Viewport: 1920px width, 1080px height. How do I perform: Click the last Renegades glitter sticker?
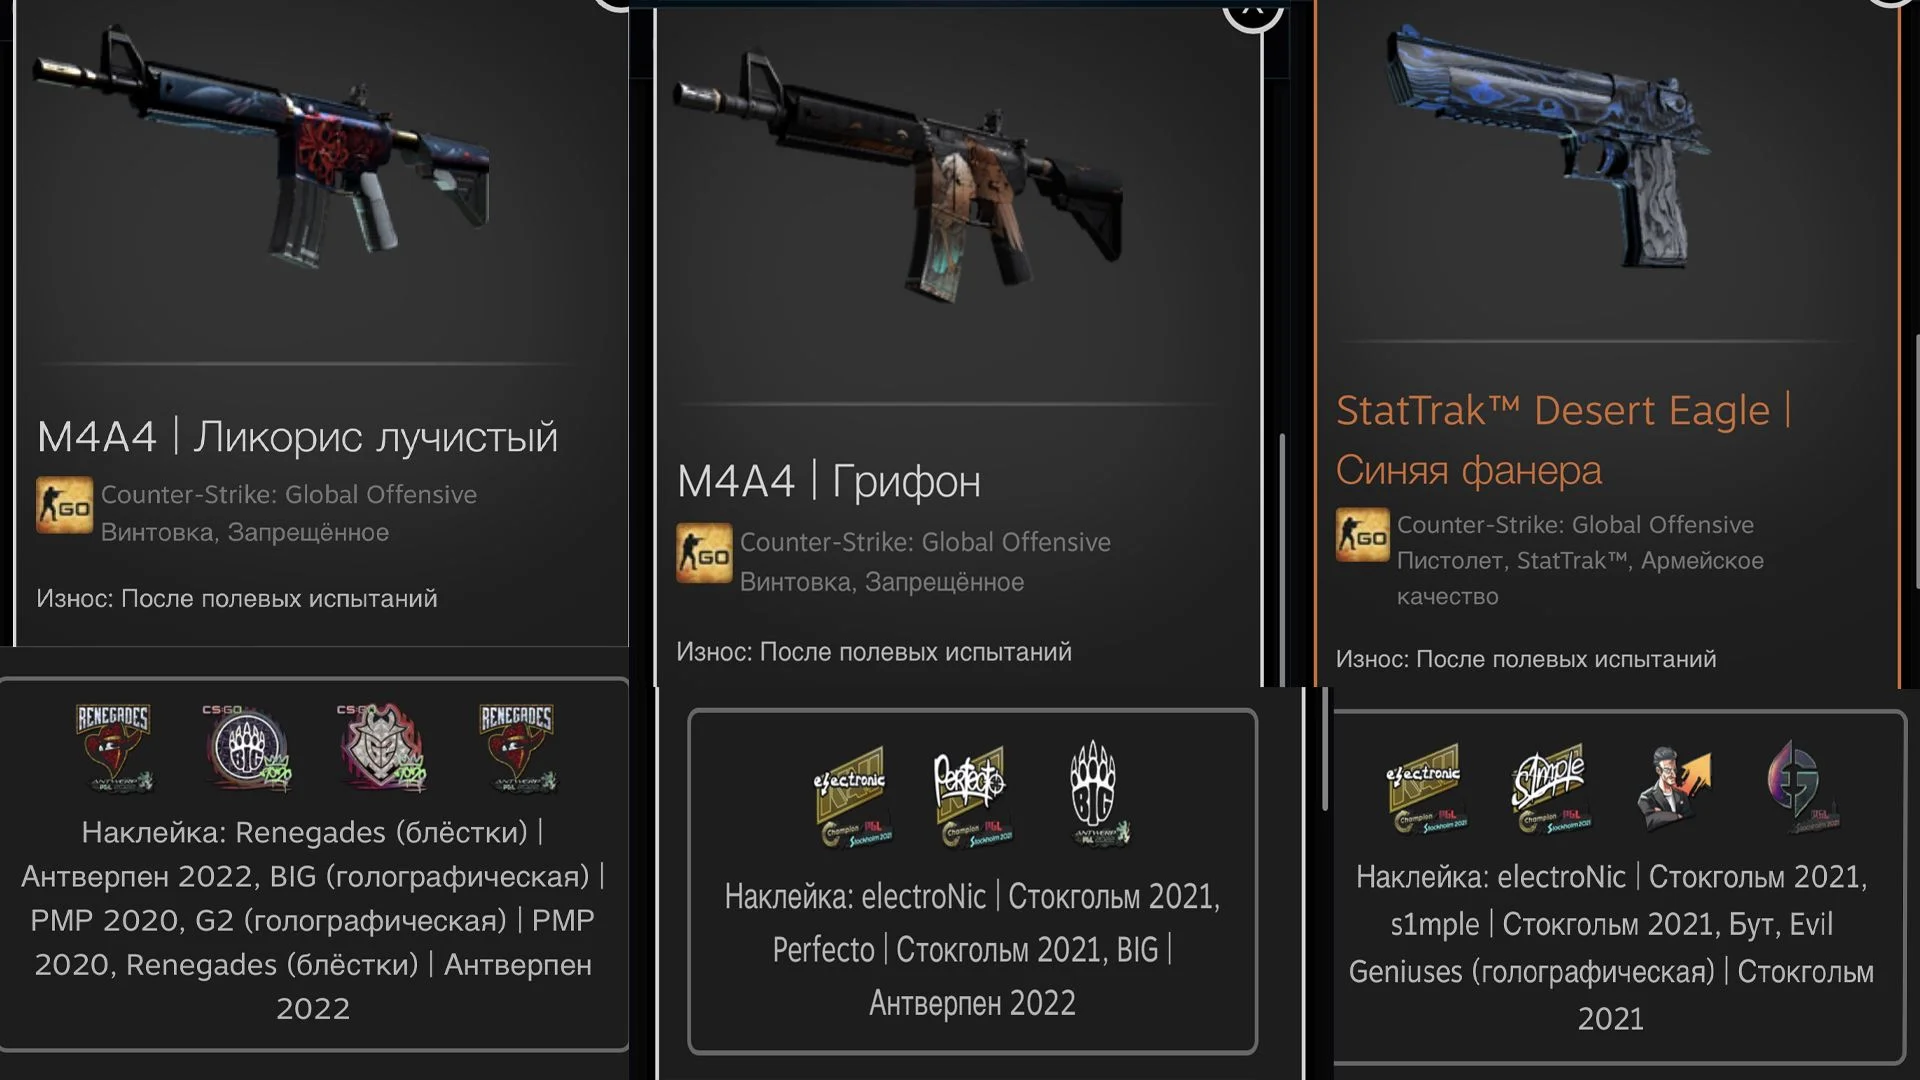(x=516, y=748)
